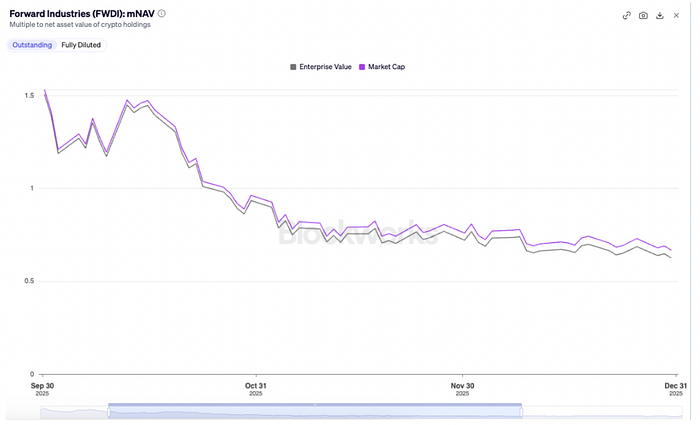Click the Dec 31 axis label
Screen dimensions: 700x425
point(675,387)
